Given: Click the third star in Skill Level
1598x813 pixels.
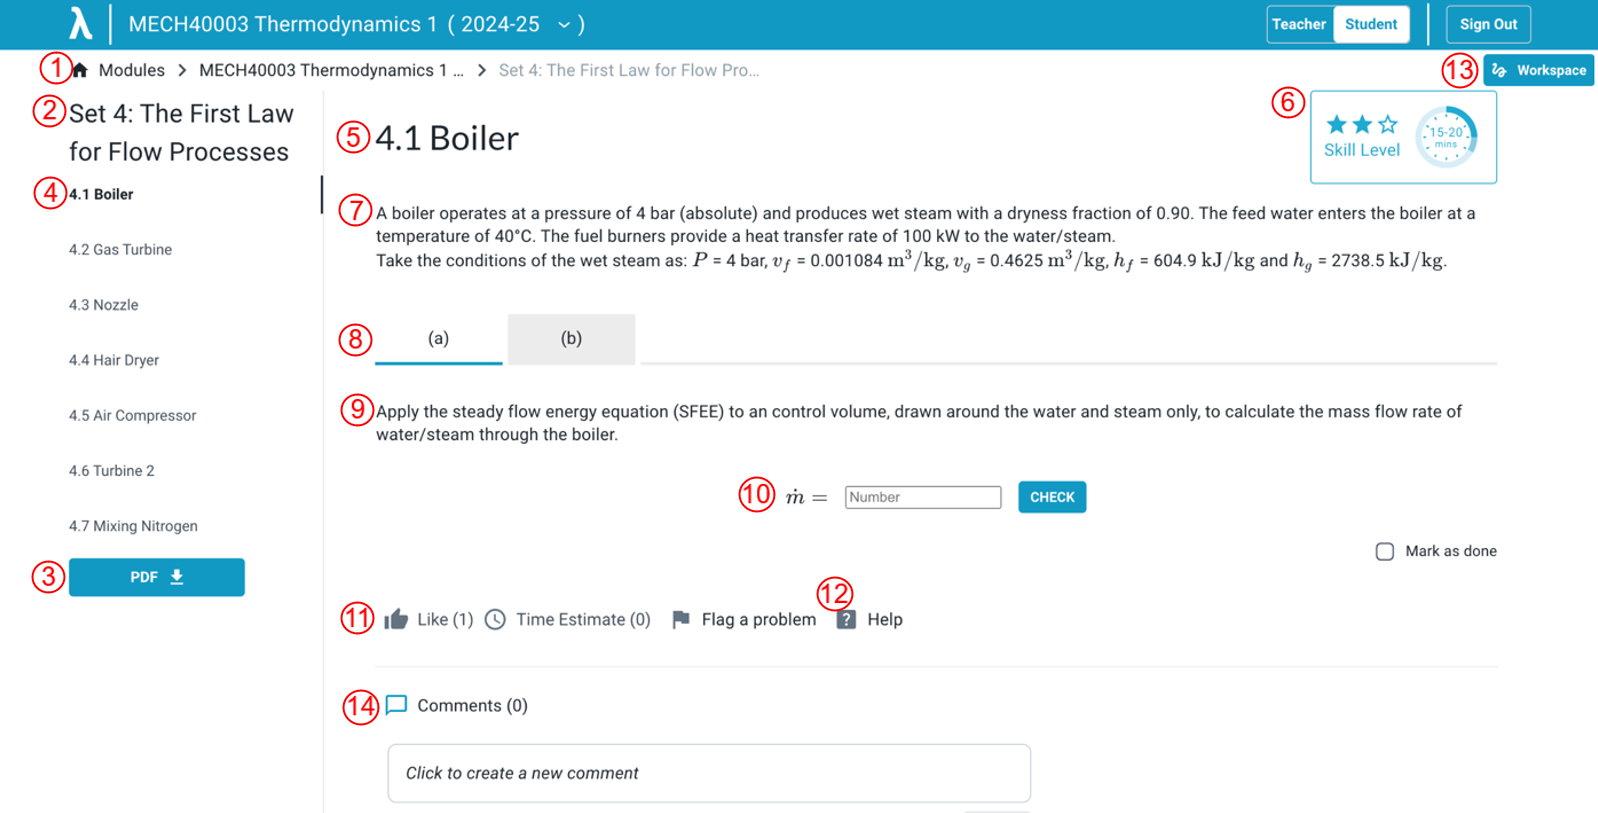Looking at the screenshot, I should [1388, 124].
